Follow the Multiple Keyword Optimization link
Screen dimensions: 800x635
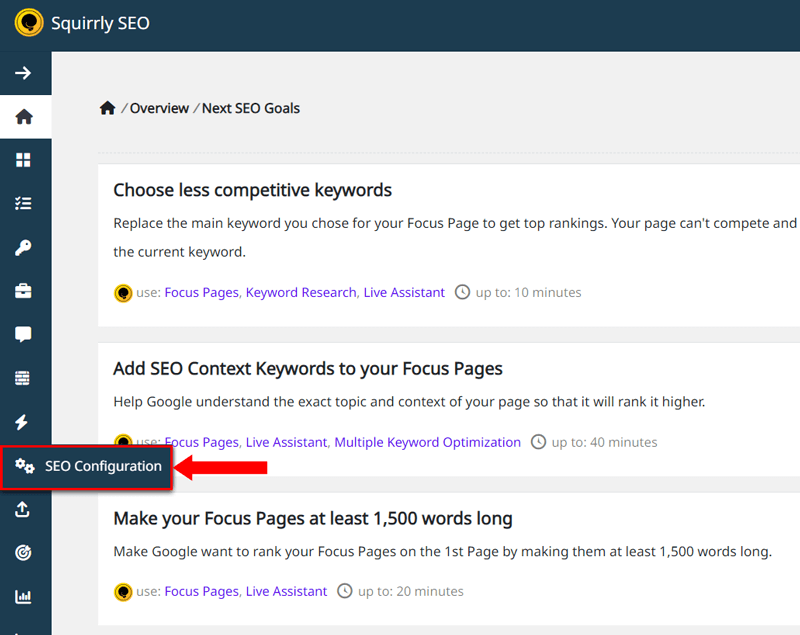click(428, 442)
